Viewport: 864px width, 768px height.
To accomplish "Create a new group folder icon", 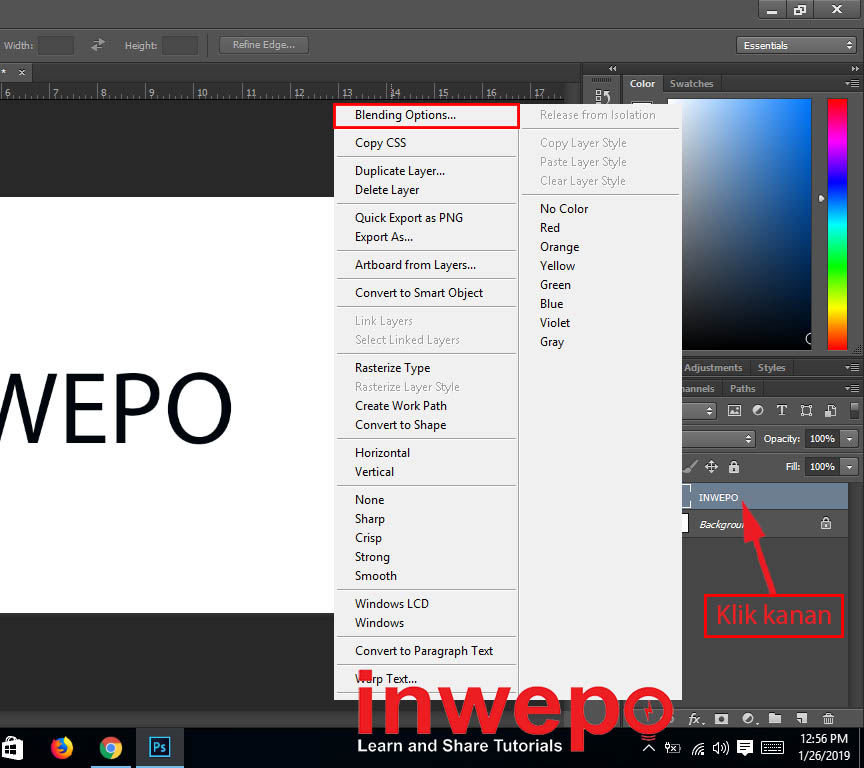I will pyautogui.click(x=775, y=718).
